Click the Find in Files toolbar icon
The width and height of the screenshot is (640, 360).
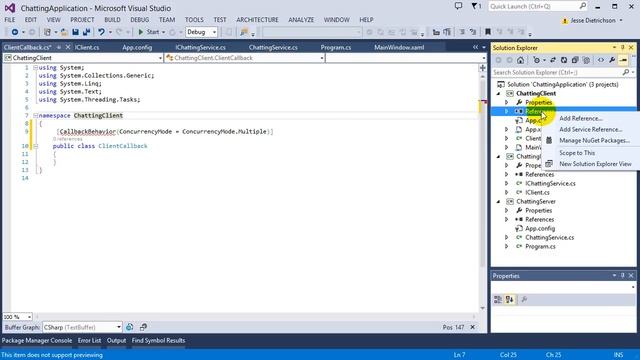244,32
